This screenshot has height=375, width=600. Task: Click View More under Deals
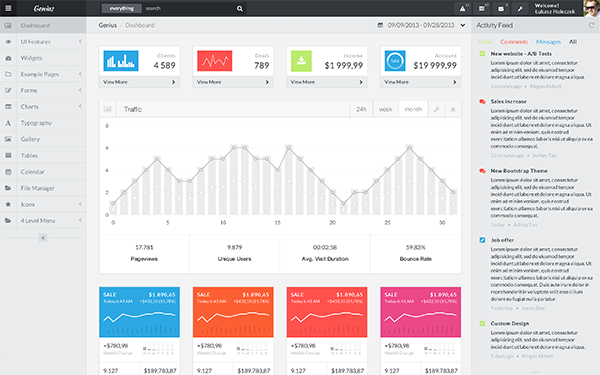(x=233, y=82)
